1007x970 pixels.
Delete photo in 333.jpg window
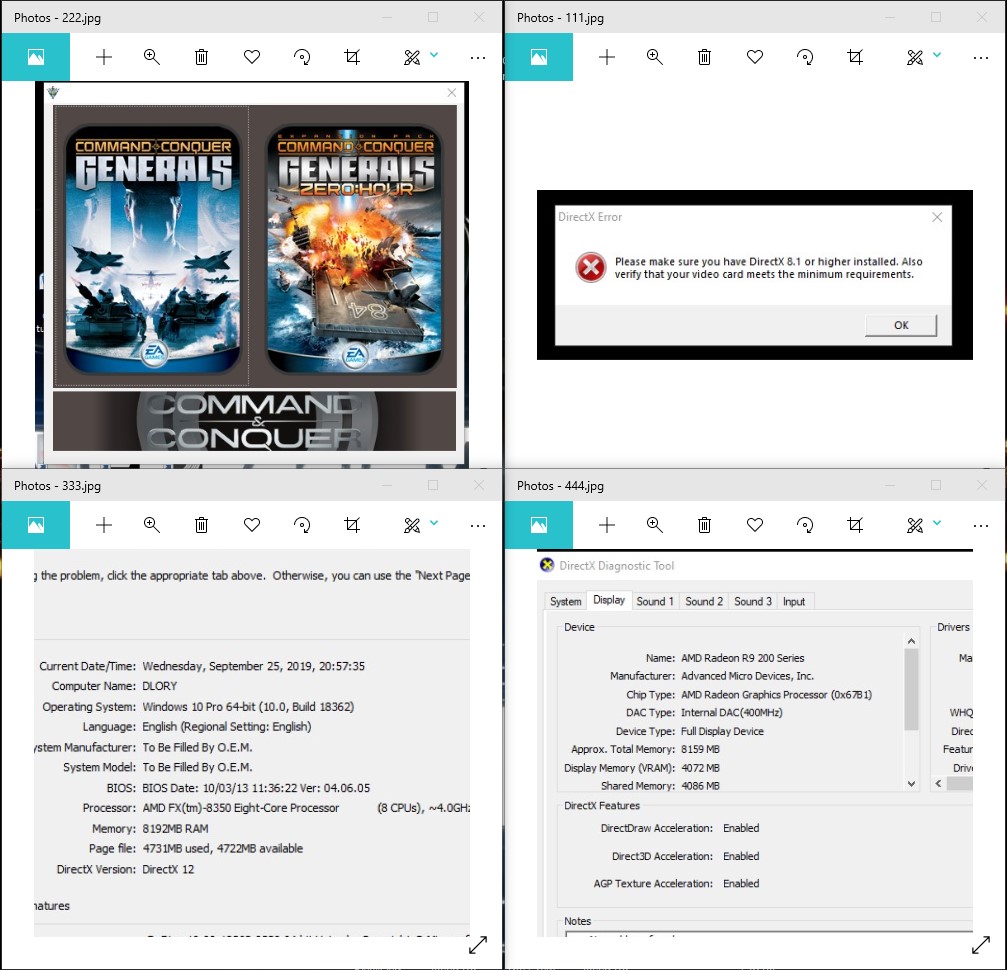tap(201, 525)
